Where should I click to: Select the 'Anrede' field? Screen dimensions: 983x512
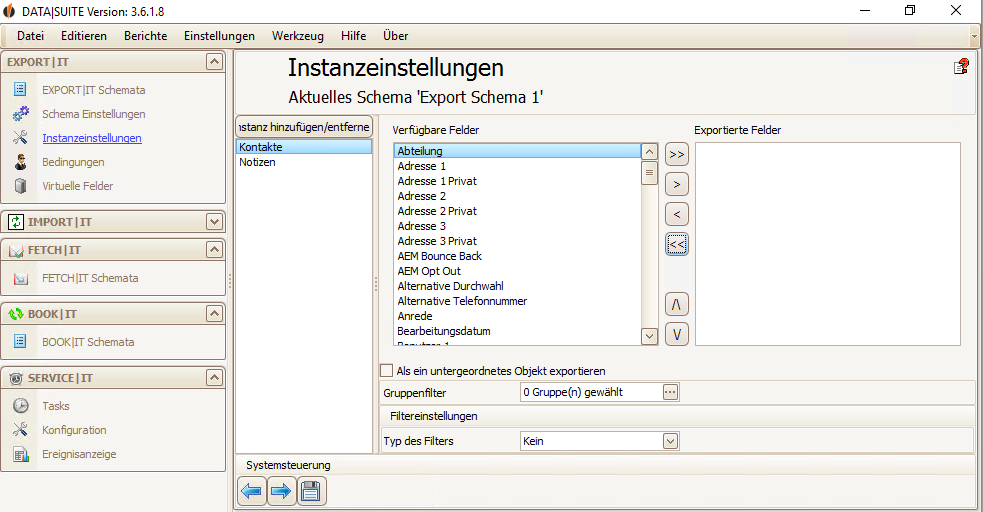[517, 316]
